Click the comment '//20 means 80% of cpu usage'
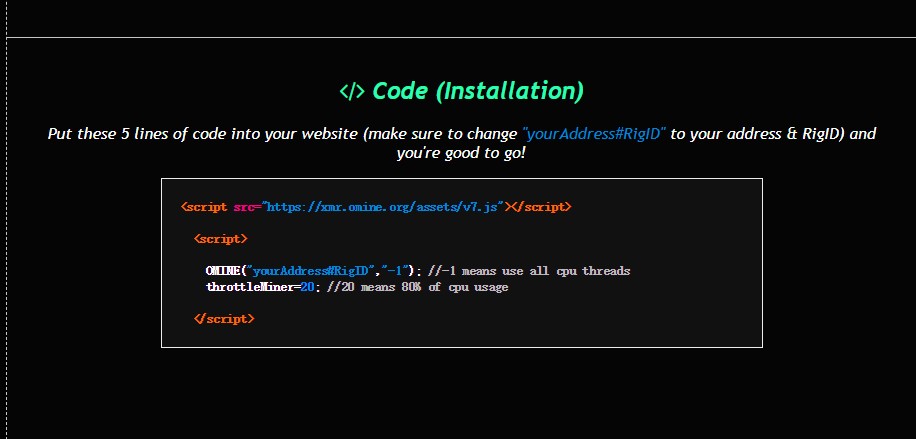Screen dimensions: 916x439 click(x=418, y=287)
